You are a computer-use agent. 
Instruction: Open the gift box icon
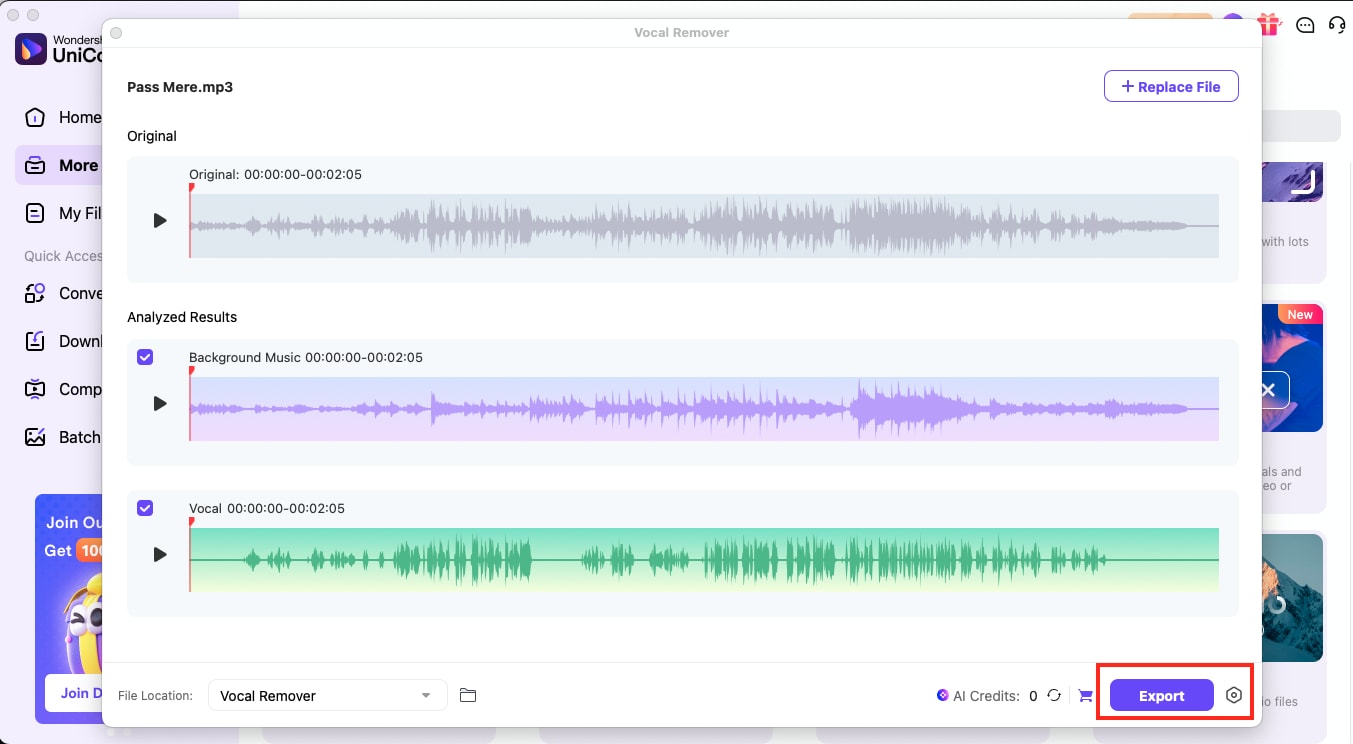pos(1269,24)
